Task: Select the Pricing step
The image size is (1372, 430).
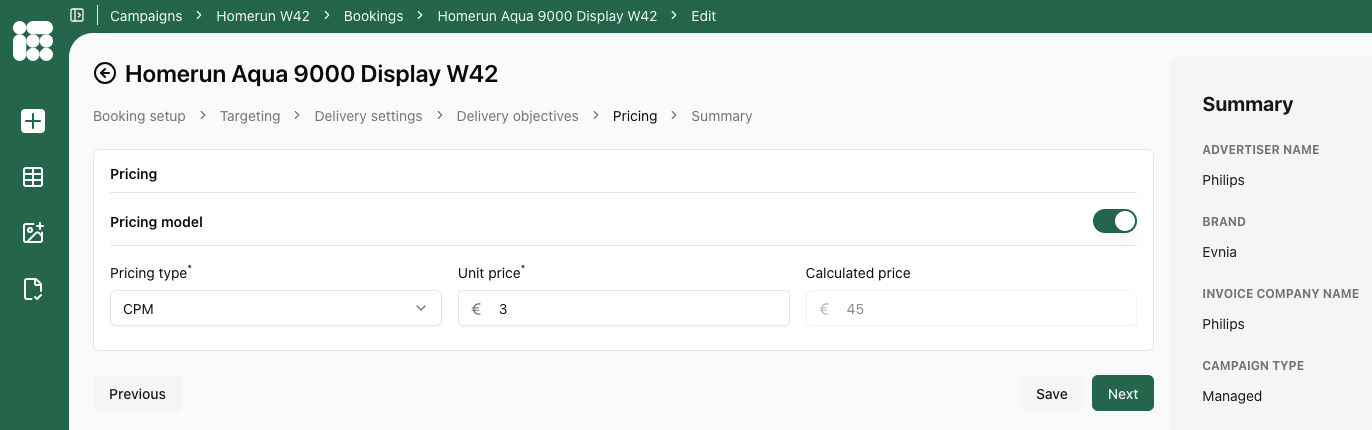Action: 635,116
